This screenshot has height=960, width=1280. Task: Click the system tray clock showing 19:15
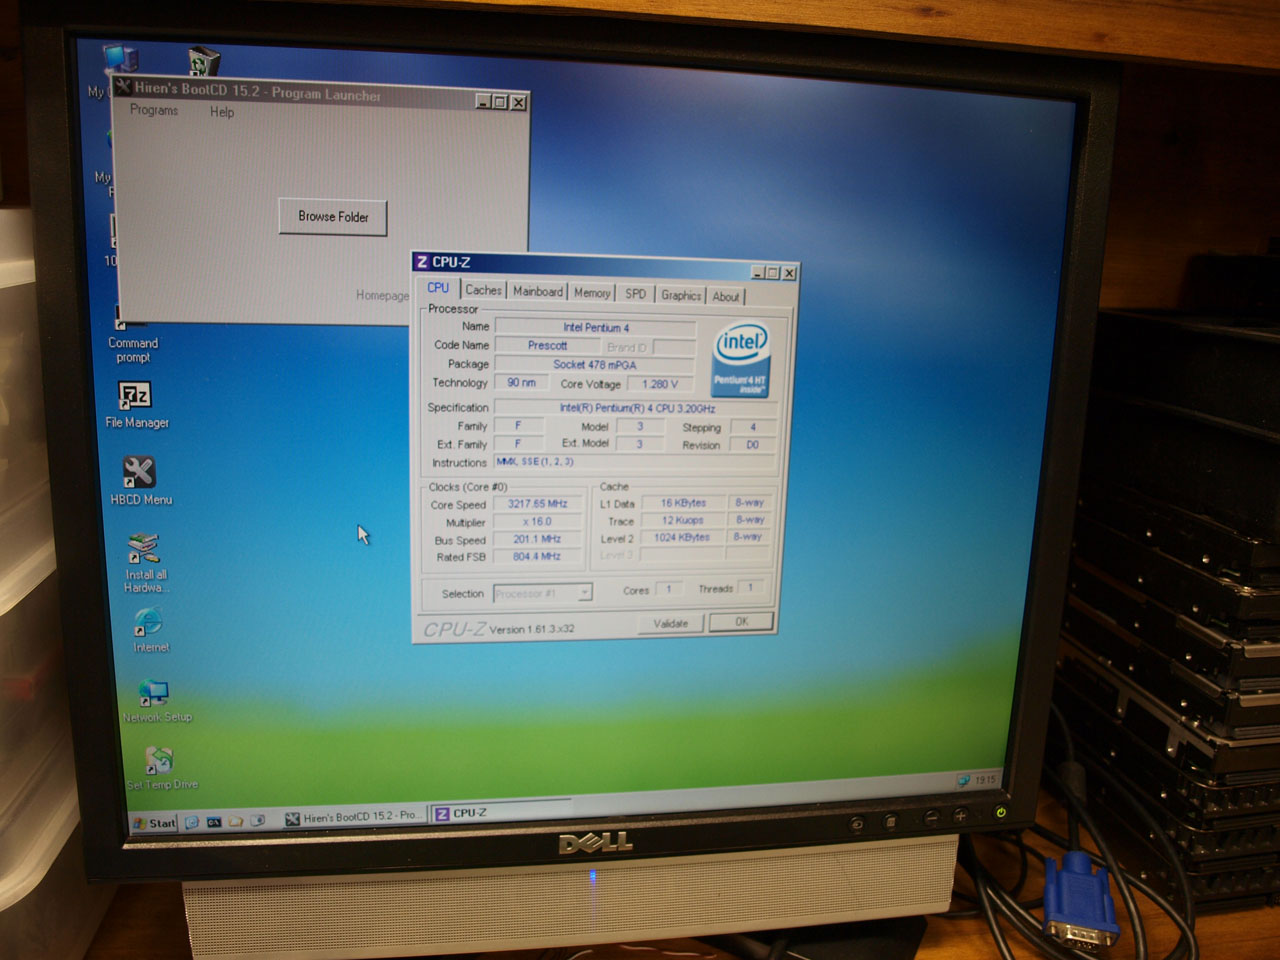(x=985, y=779)
